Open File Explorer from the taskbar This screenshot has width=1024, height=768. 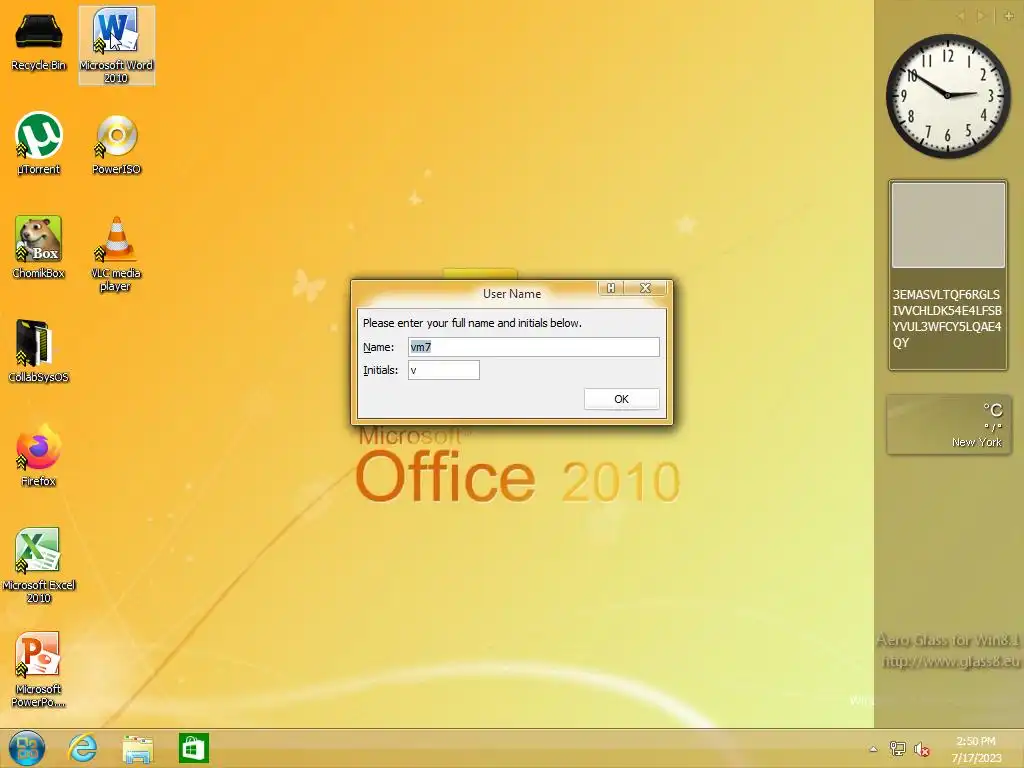click(138, 749)
